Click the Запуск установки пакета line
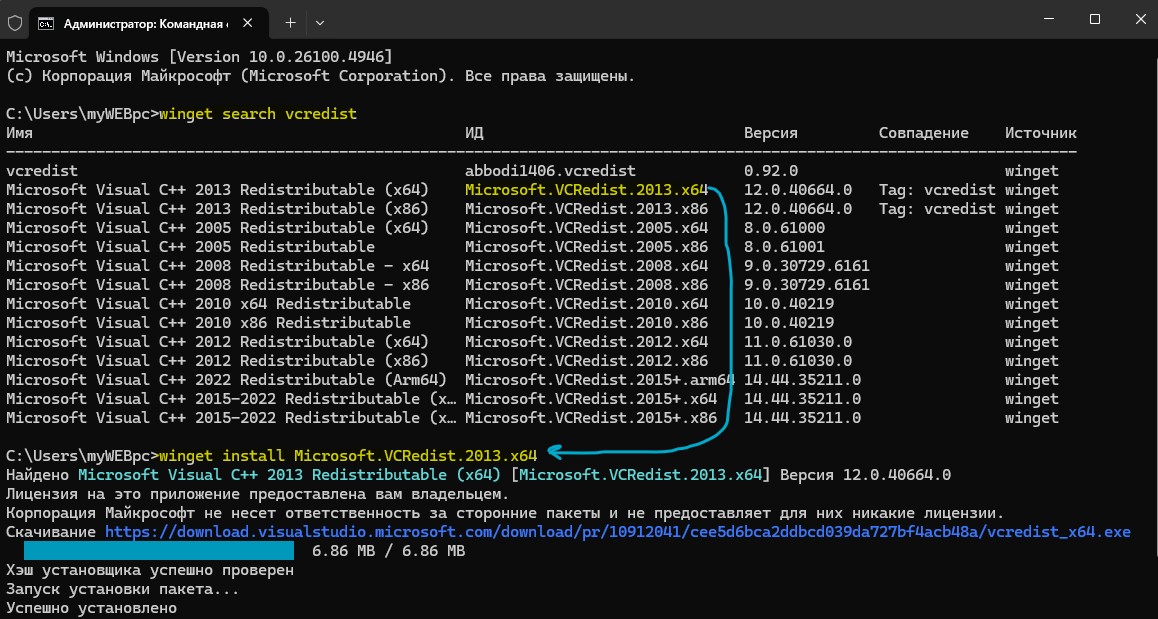Viewport: 1158px width, 619px height. pyautogui.click(x=123, y=589)
